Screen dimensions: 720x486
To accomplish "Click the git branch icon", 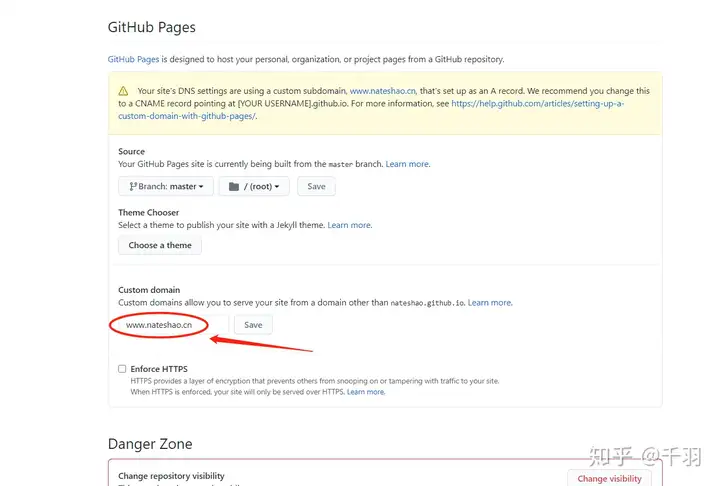I will 133,186.
